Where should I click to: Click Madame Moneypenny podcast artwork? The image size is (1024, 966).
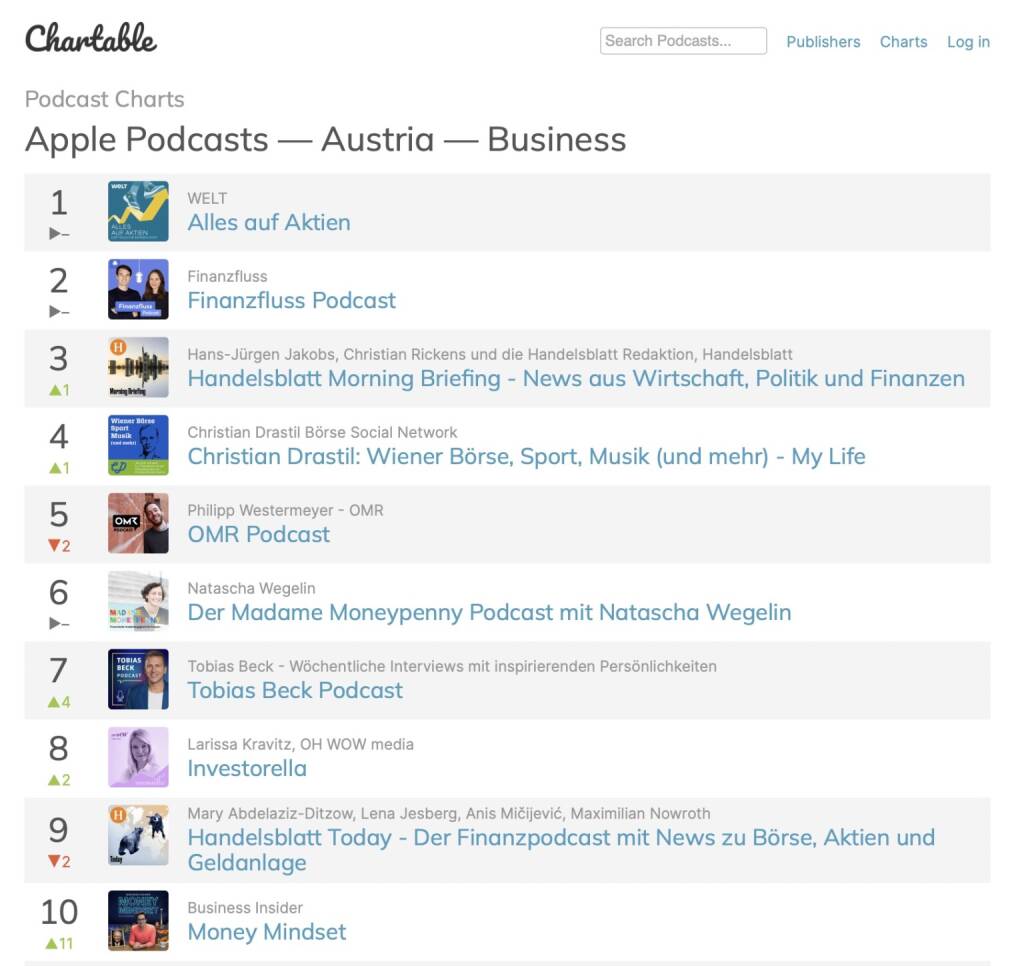click(138, 601)
